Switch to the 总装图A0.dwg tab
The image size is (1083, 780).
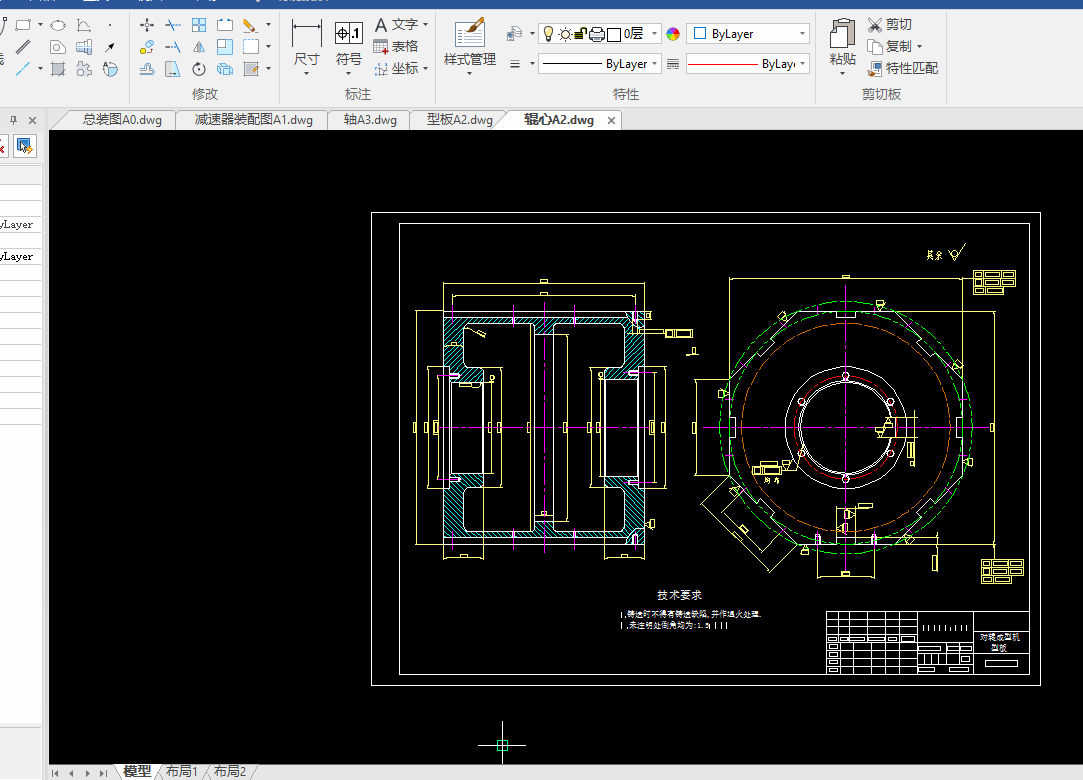[121, 120]
